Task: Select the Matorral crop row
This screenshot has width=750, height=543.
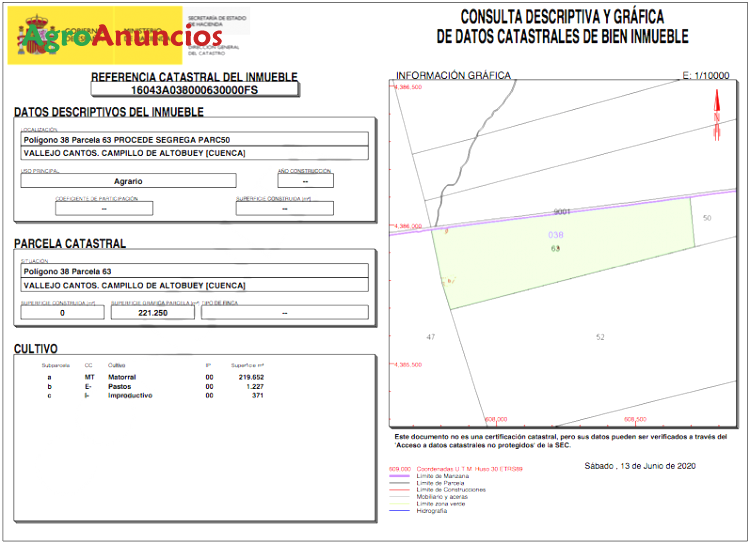Action: click(155, 377)
